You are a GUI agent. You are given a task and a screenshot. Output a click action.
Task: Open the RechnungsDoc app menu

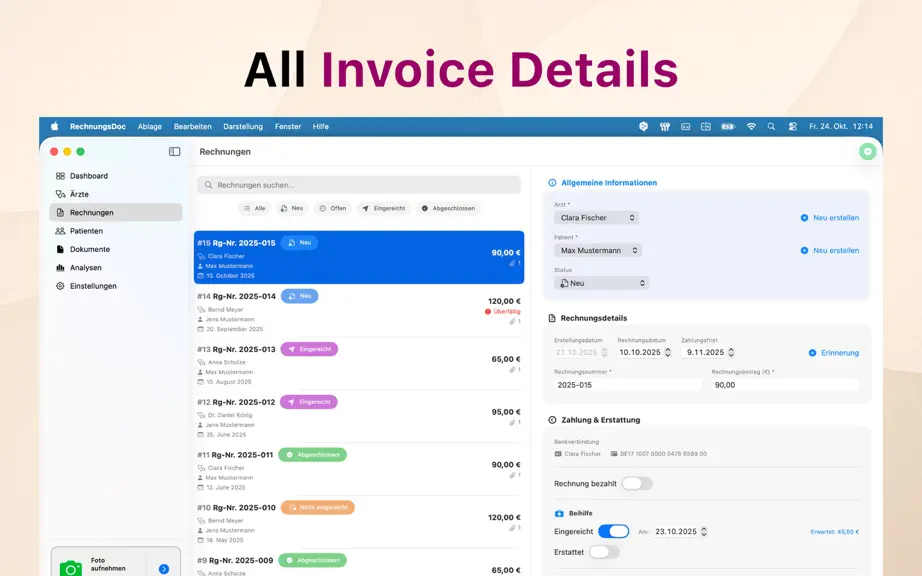click(98, 126)
